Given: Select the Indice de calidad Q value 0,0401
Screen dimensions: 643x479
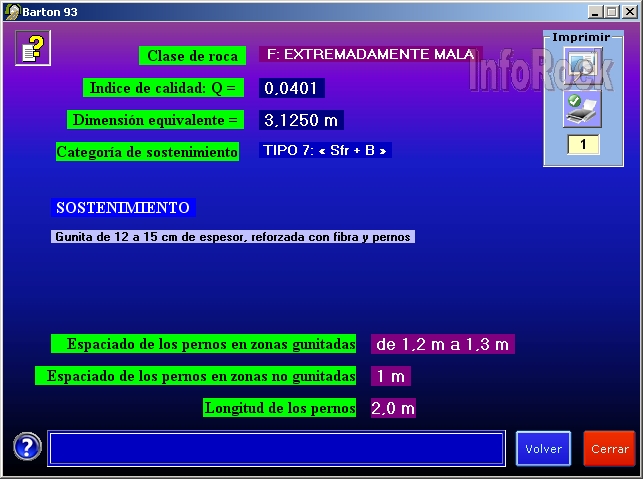Looking at the screenshot, I should (291, 88).
